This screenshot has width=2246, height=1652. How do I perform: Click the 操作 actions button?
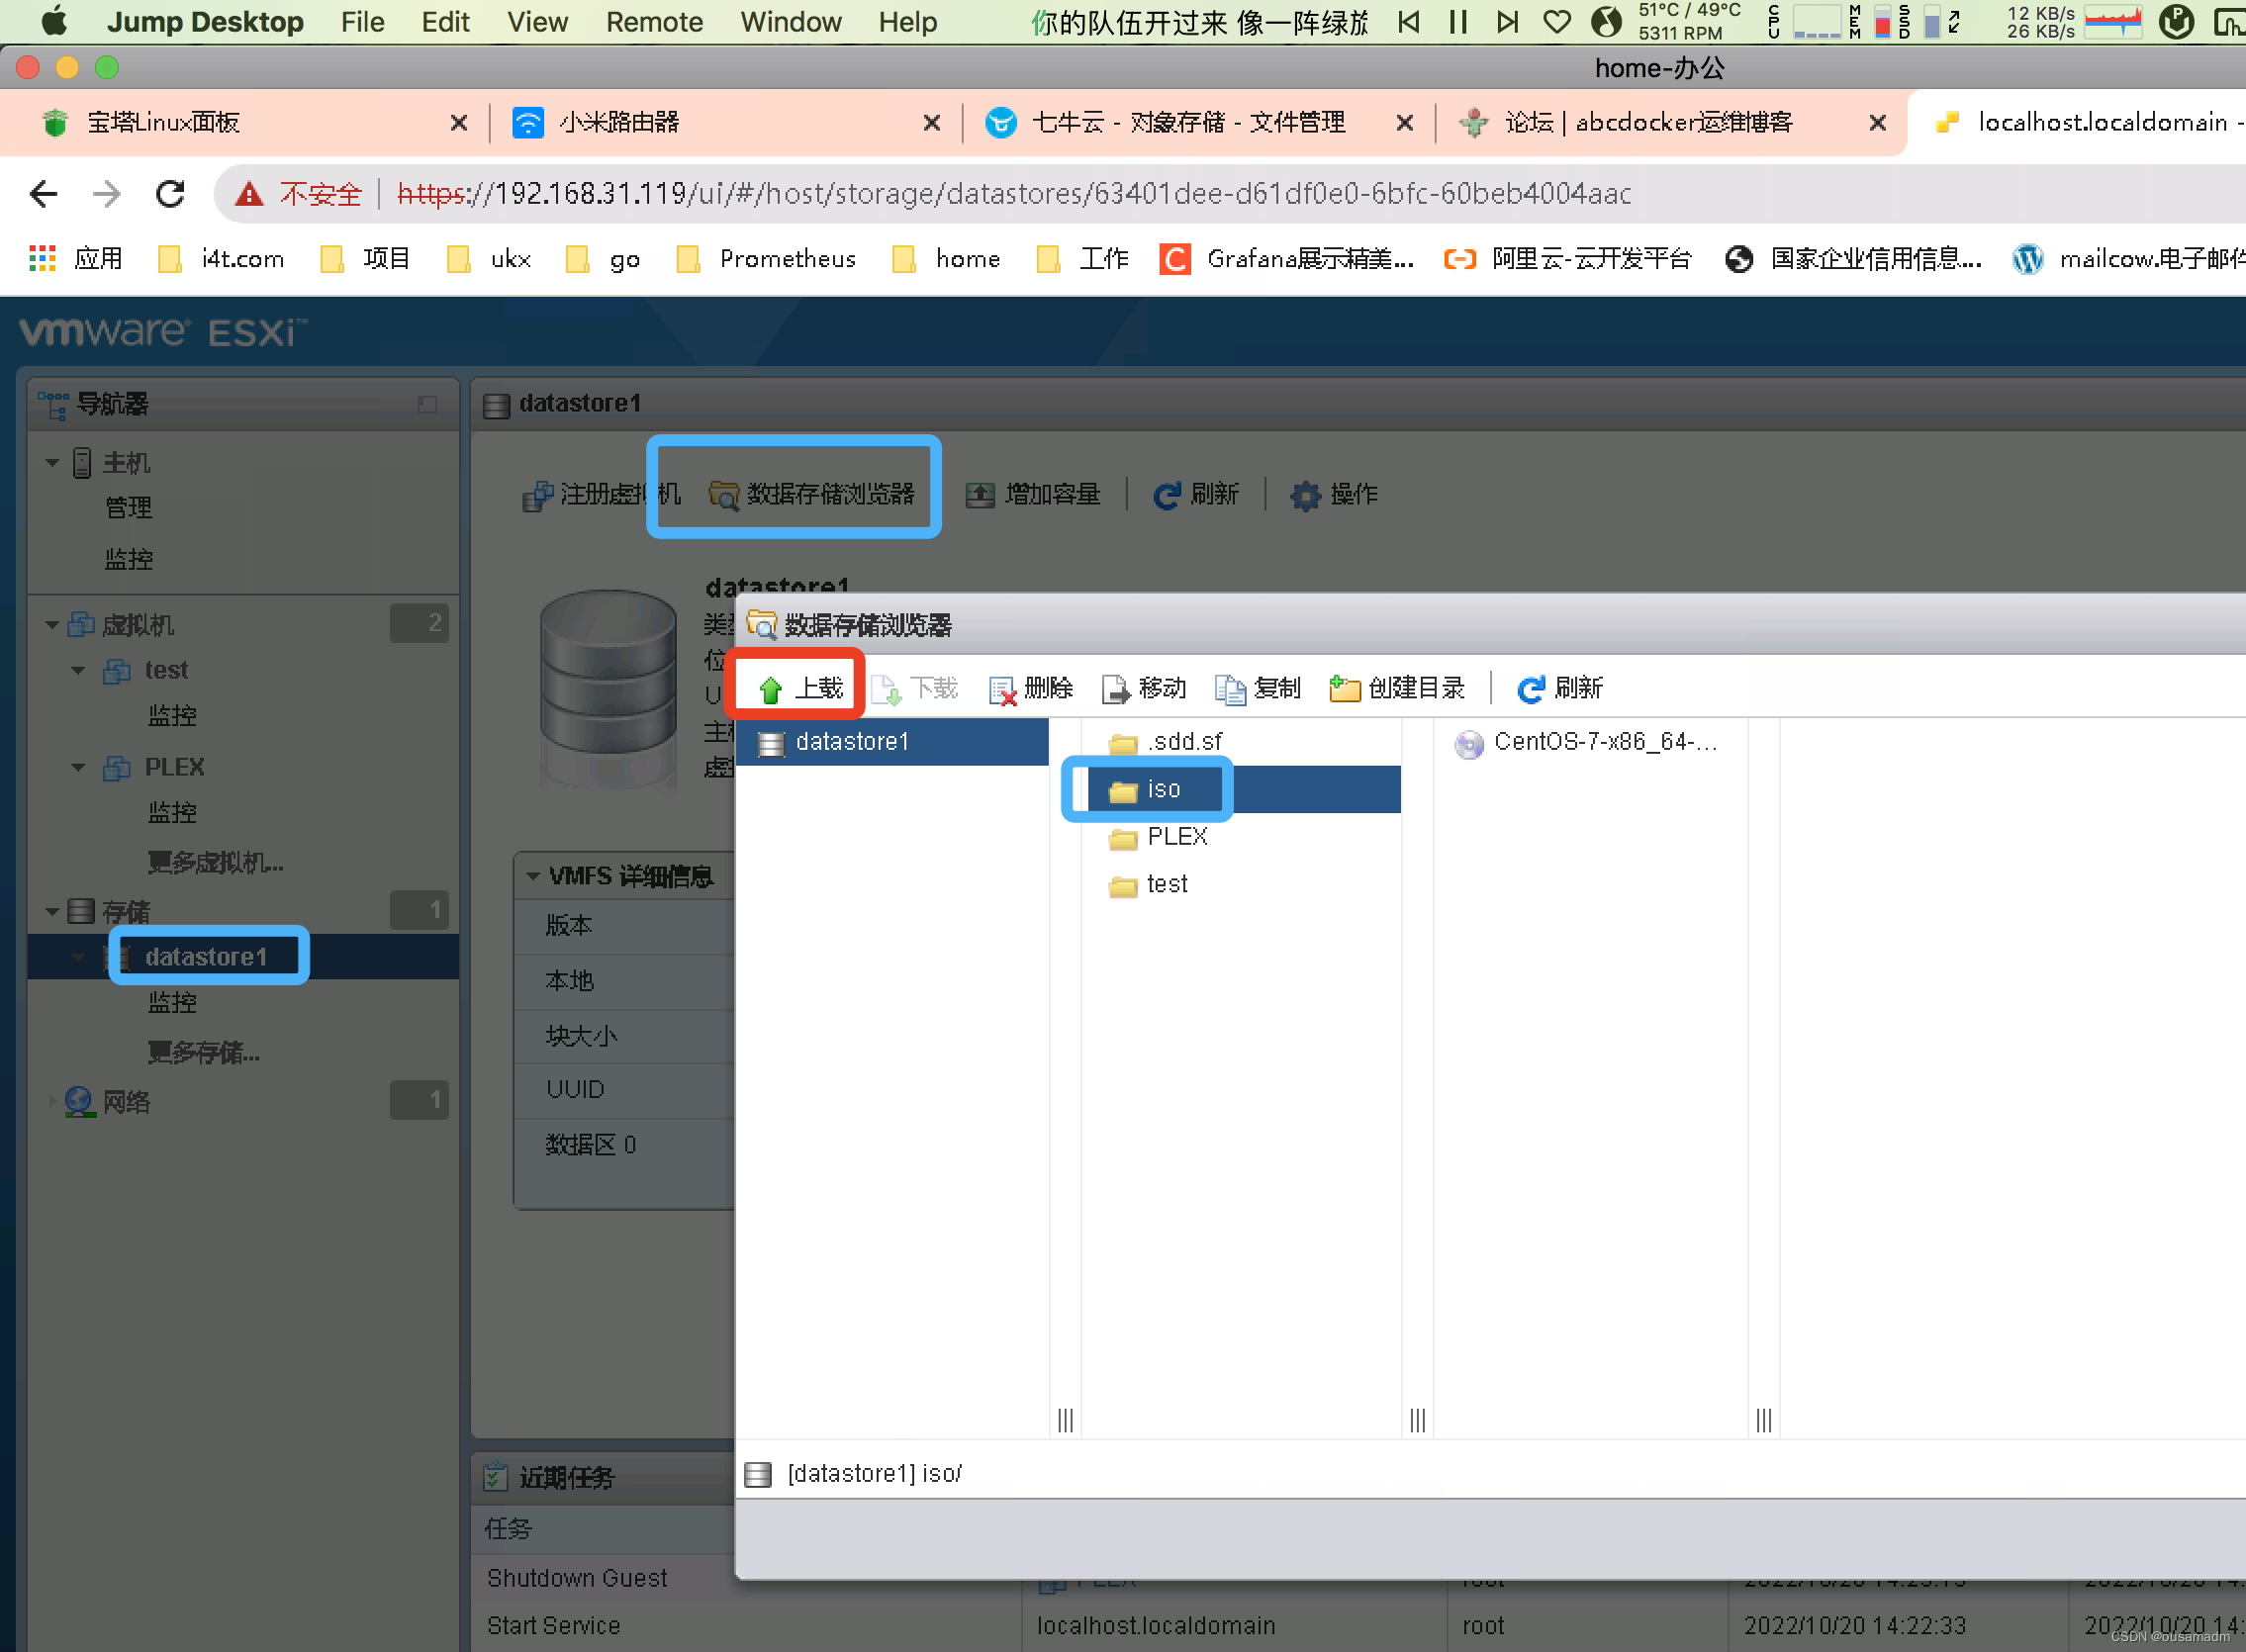coord(1335,495)
